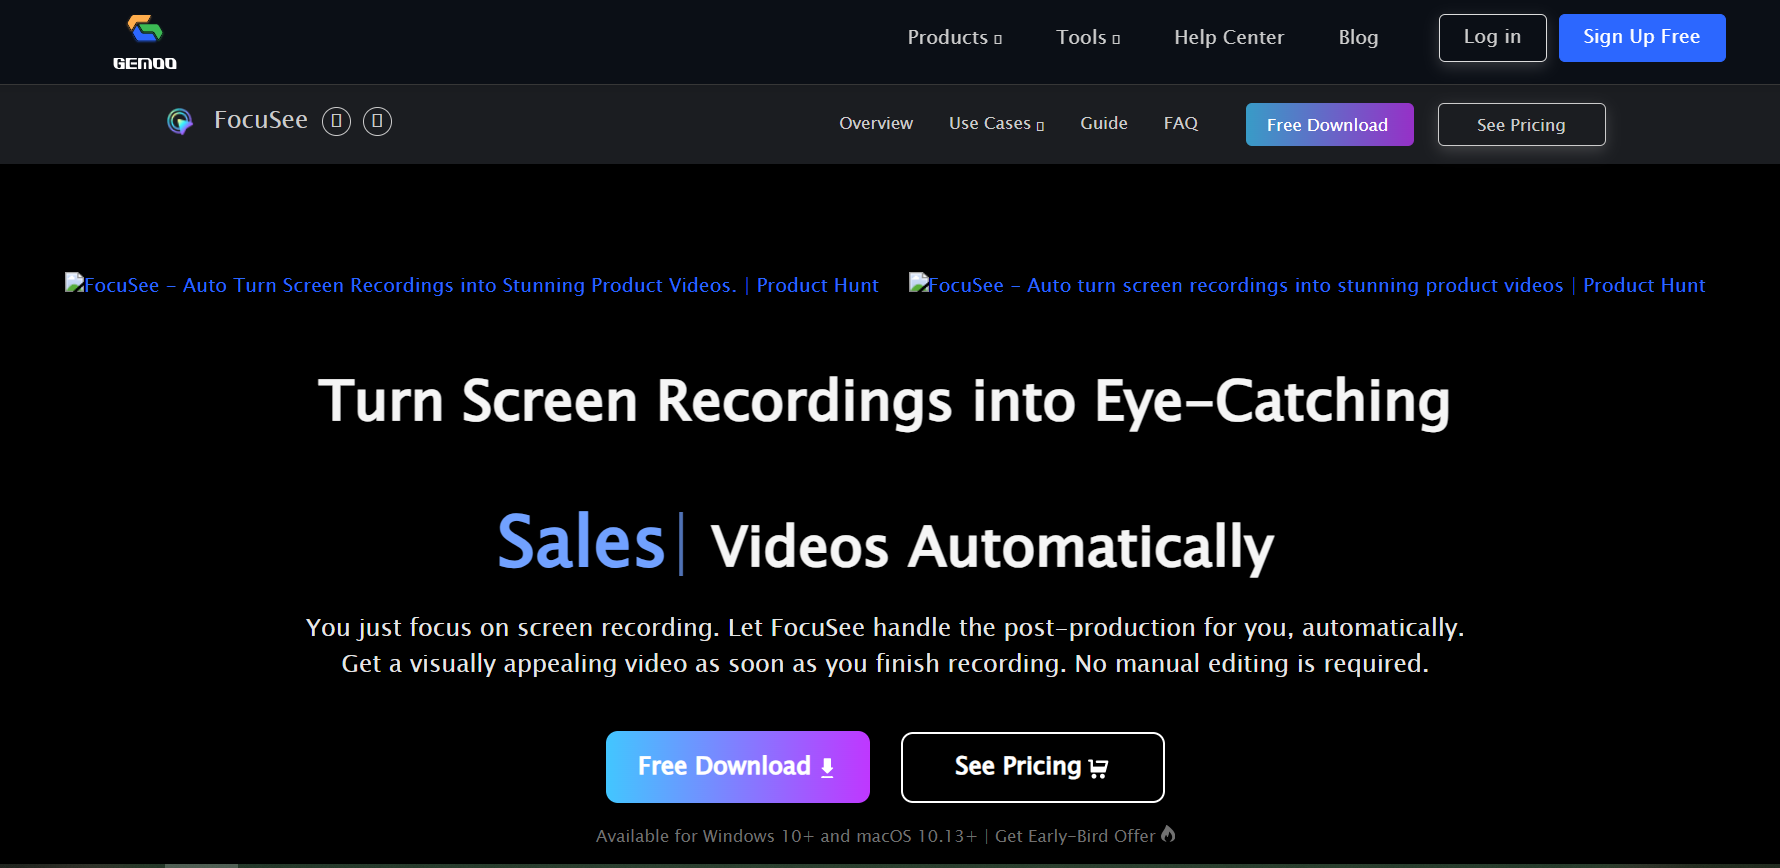Click the Gemoo logo in the header
The height and width of the screenshot is (868, 1780).
[x=145, y=42]
